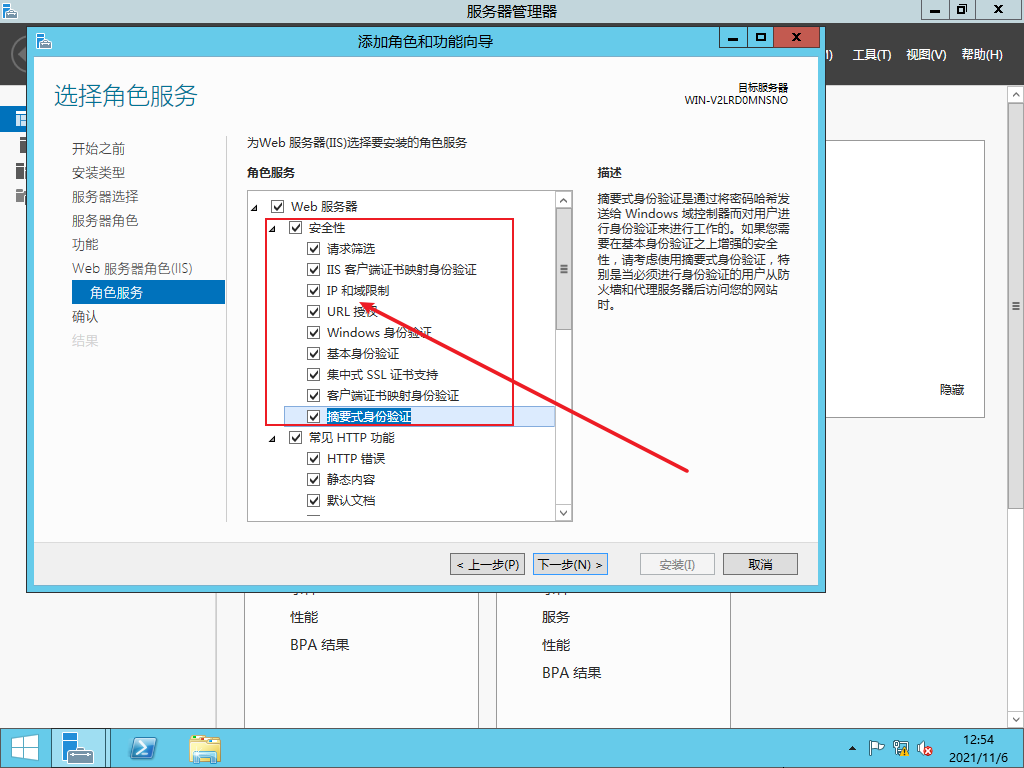This screenshot has height=768, width=1024.
Task: Click Server Manager scrollbar down arrow
Action: coord(1016,720)
